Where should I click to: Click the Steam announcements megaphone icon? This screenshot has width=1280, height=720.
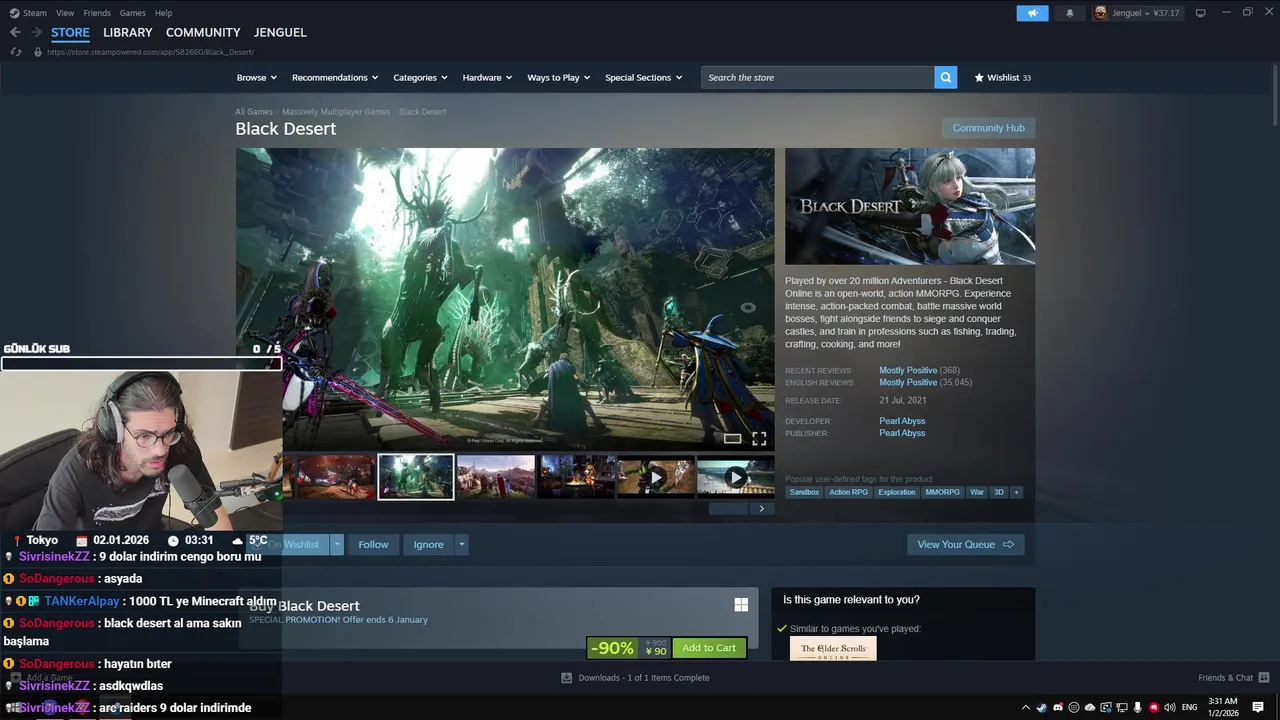1032,13
